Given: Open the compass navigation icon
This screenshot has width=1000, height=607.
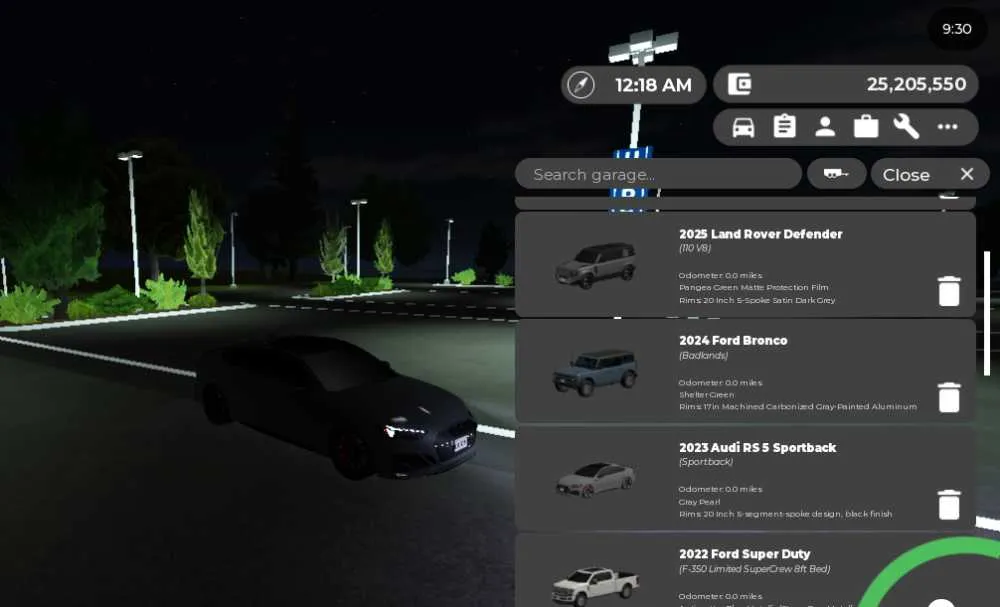Looking at the screenshot, I should (581, 85).
